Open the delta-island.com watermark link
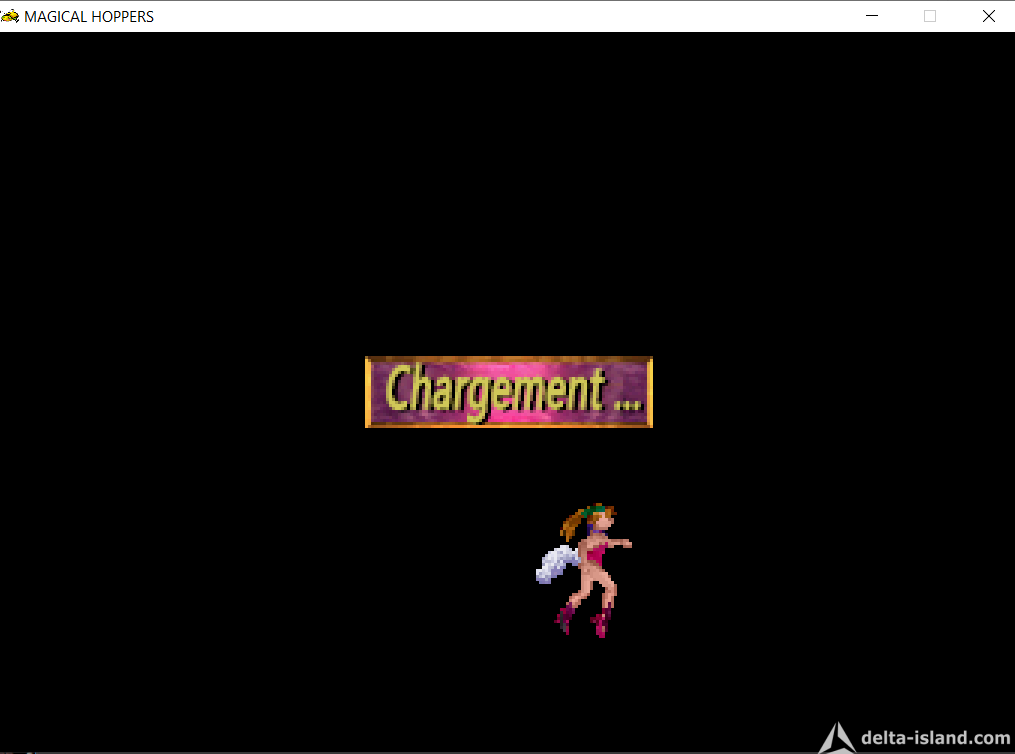1015x754 pixels. click(x=935, y=738)
